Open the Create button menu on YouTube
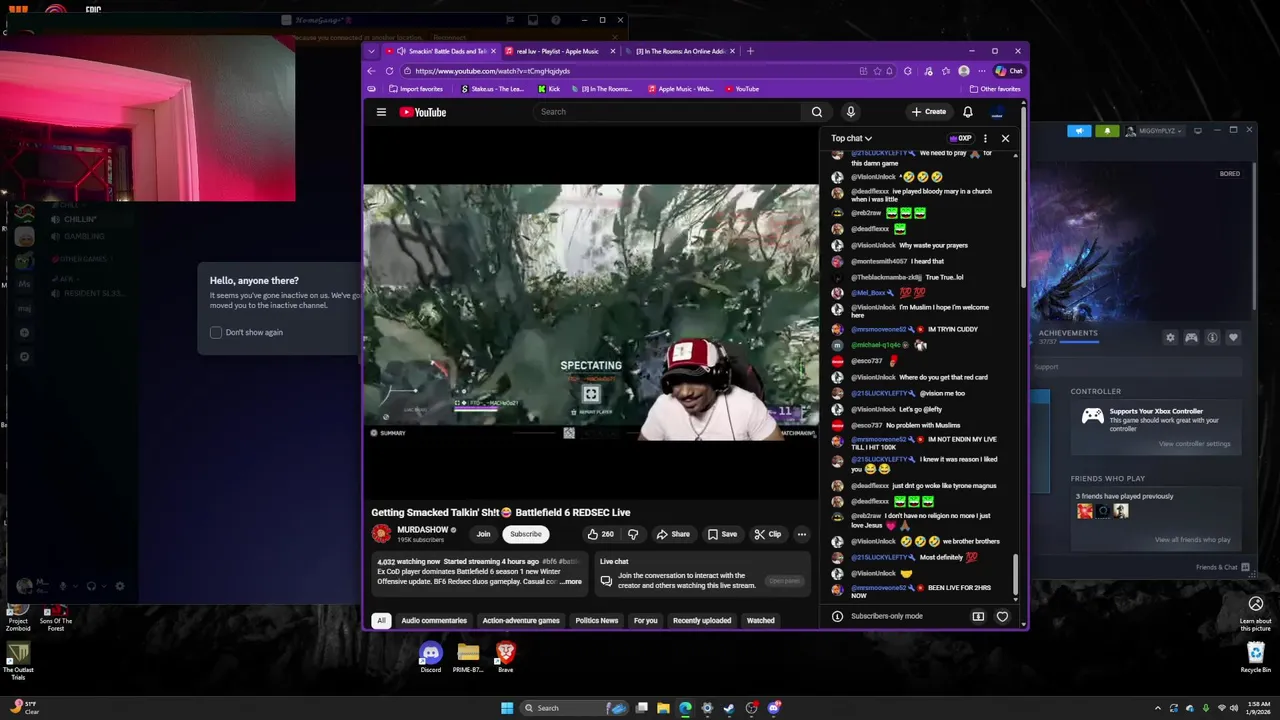The height and width of the screenshot is (720, 1280). 928,112
